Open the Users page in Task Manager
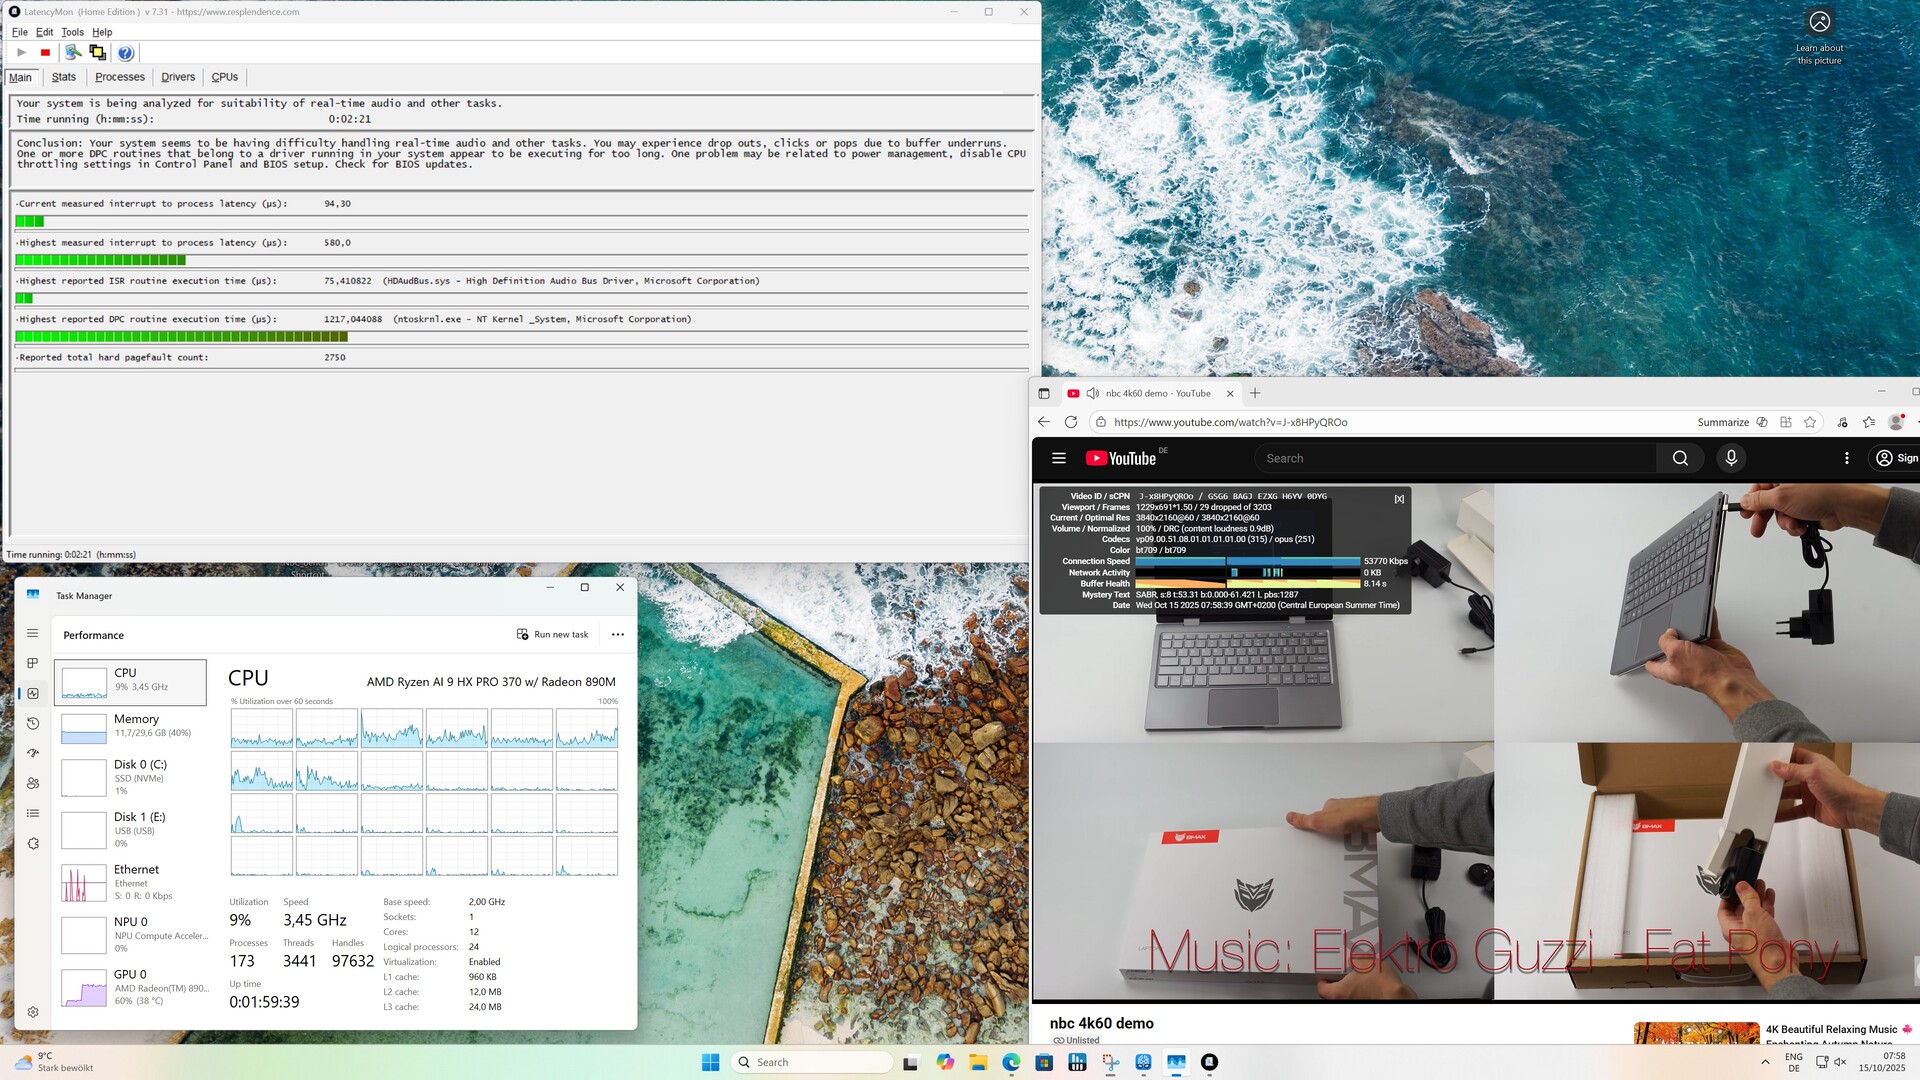 point(33,783)
